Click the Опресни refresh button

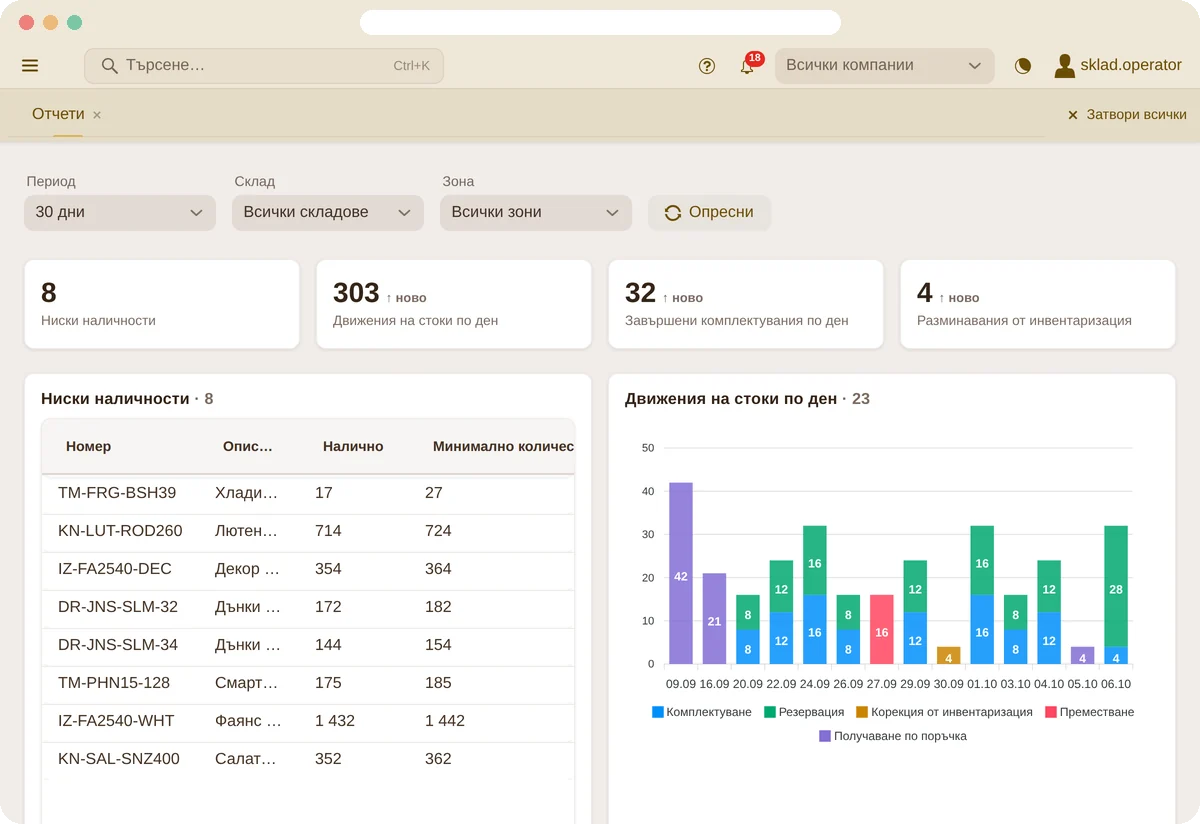709,213
